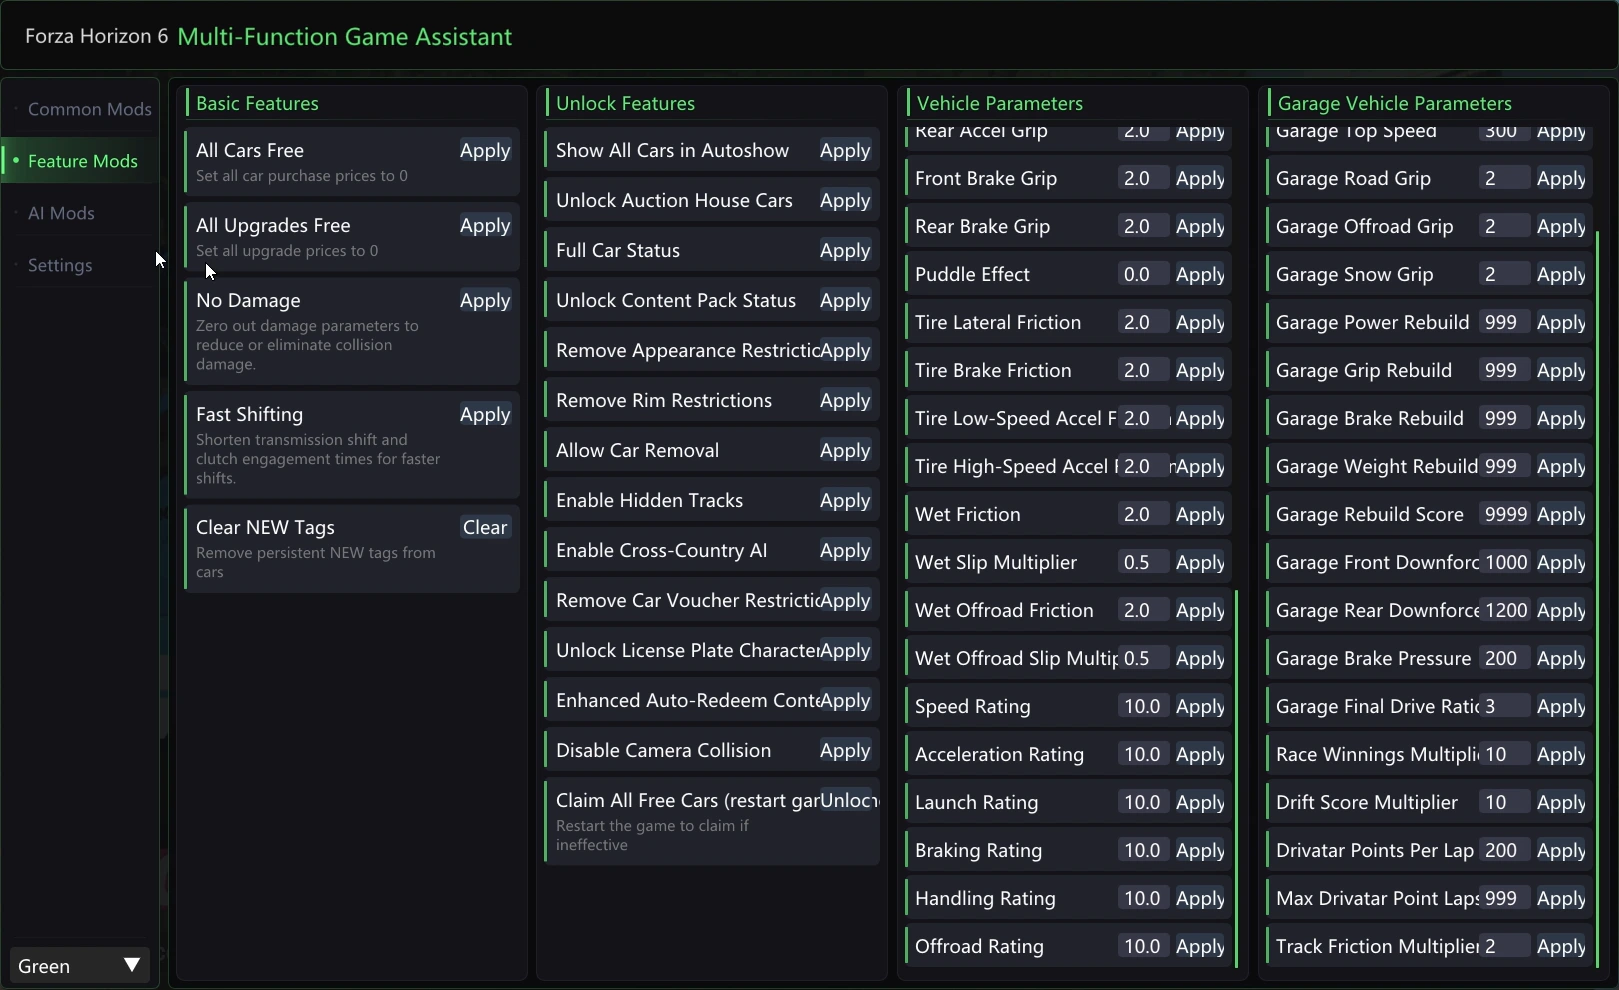Apply Garage Brake Pressure
Image resolution: width=1619 pixels, height=990 pixels.
point(1561,658)
